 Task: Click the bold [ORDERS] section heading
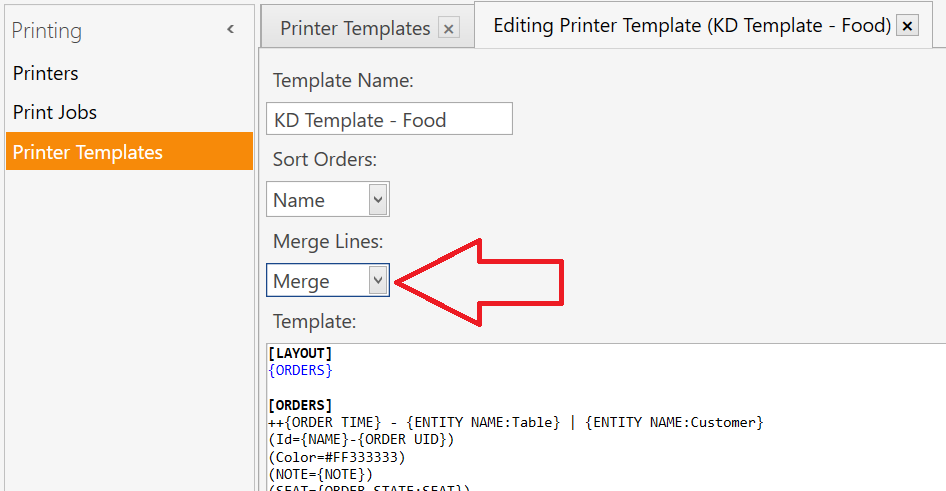coord(300,405)
